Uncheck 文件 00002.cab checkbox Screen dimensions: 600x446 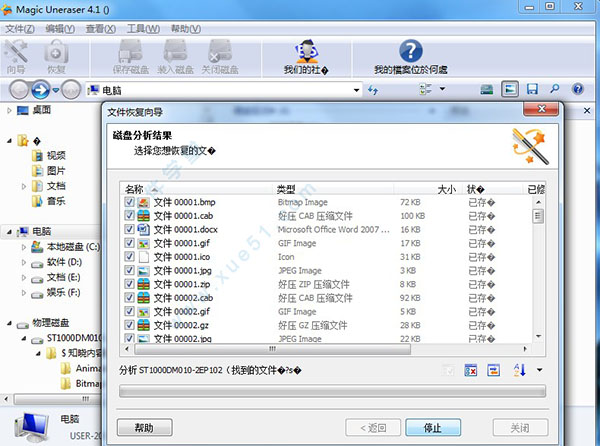pos(129,298)
